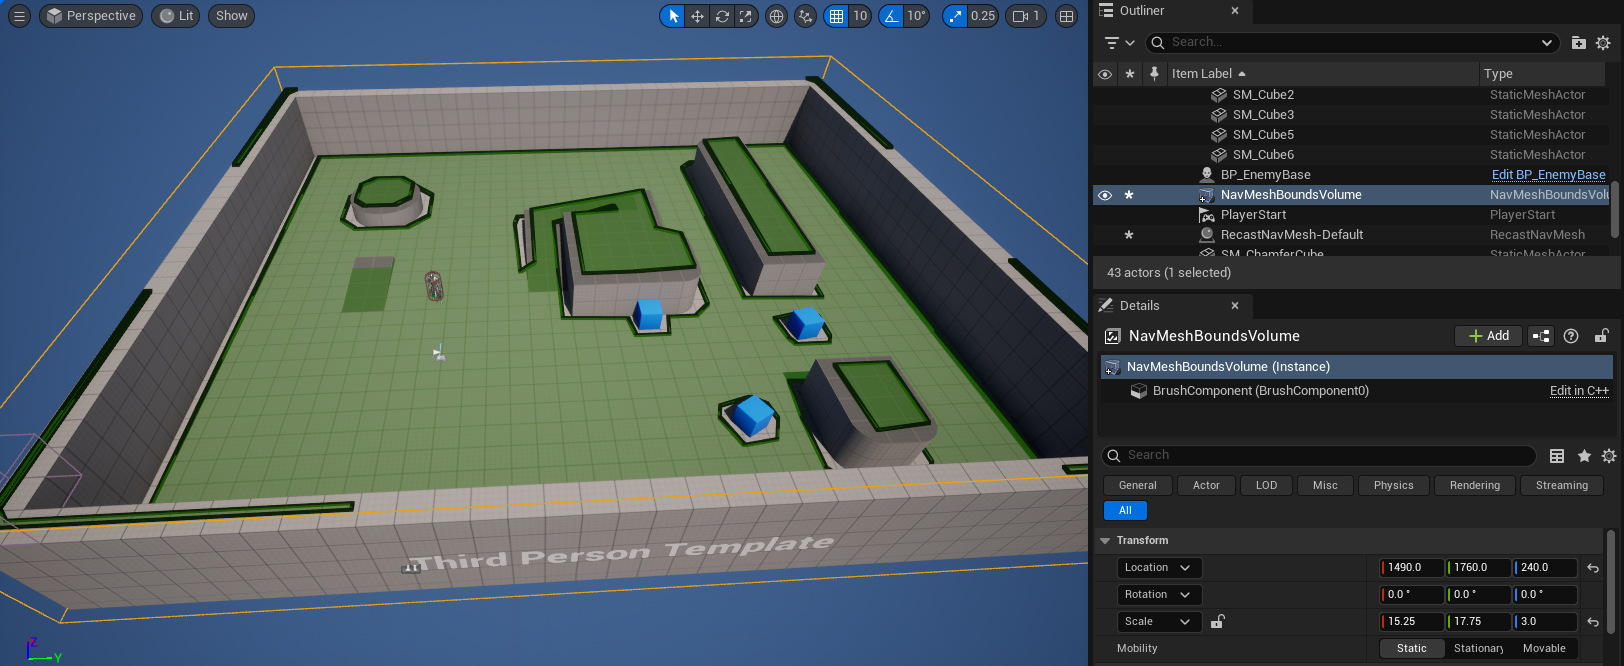Close the Details tab

pyautogui.click(x=1235, y=306)
